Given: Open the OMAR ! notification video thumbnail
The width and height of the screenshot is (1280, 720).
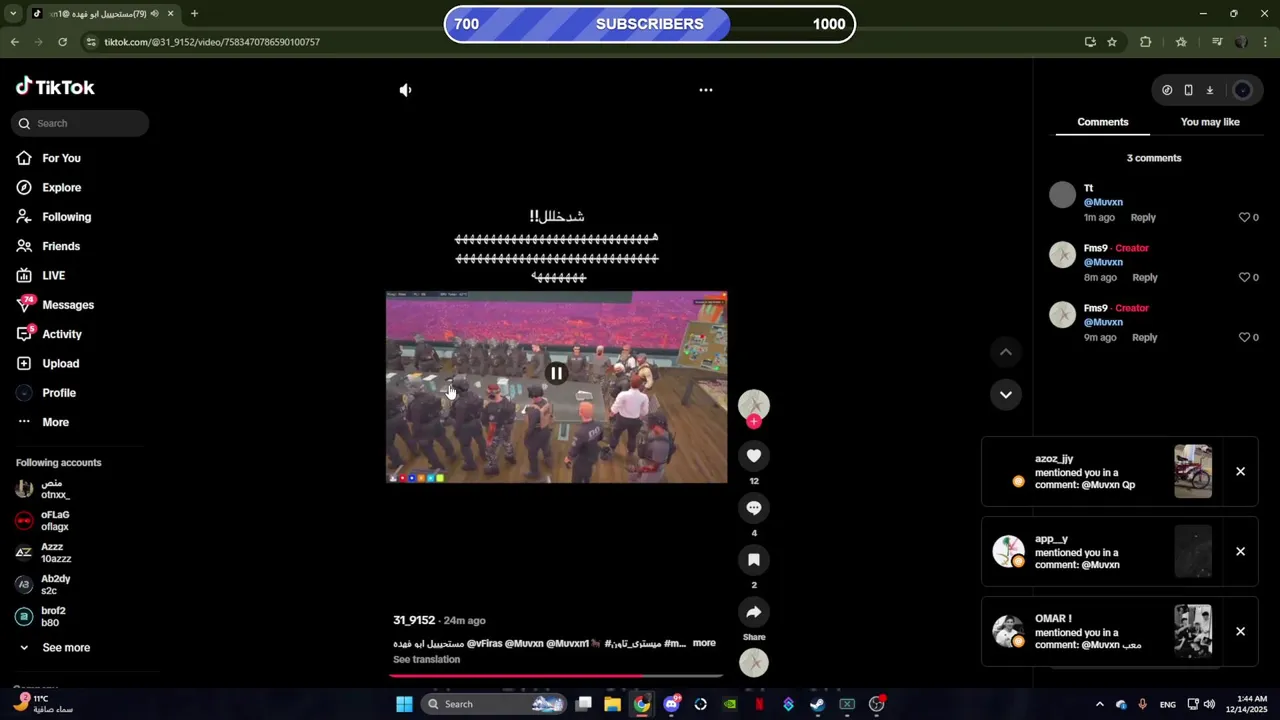Looking at the screenshot, I should (1193, 631).
